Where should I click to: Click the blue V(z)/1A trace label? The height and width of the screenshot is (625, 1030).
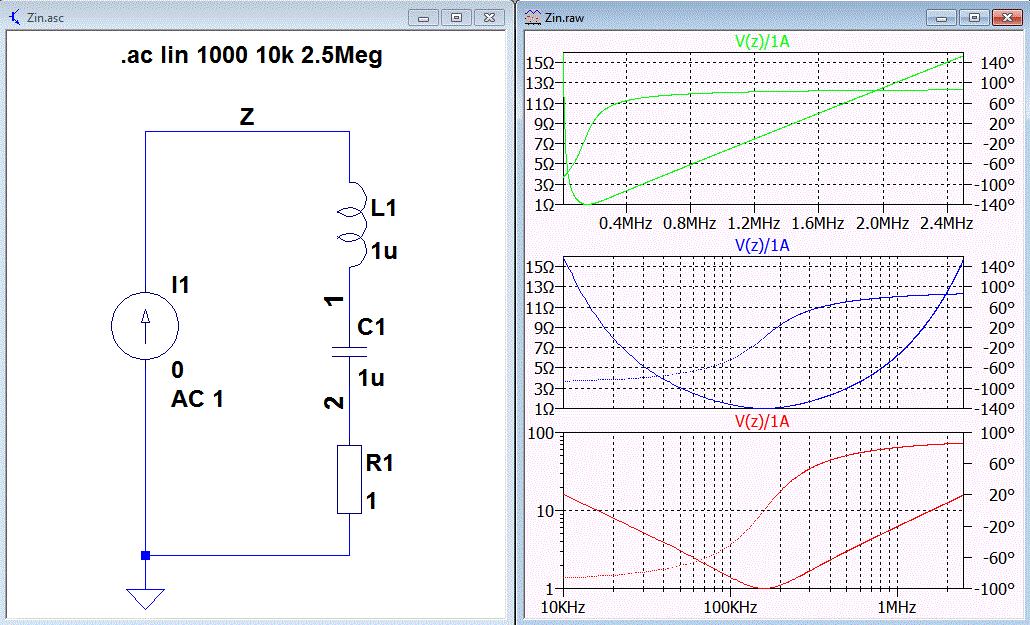(762, 245)
